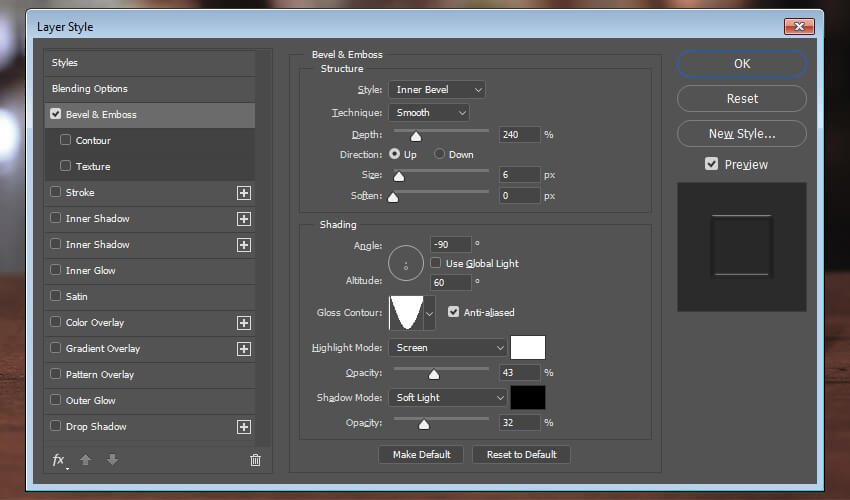Viewport: 850px width, 500px height.
Task: Click the style preview thumbnail
Action: 742,247
